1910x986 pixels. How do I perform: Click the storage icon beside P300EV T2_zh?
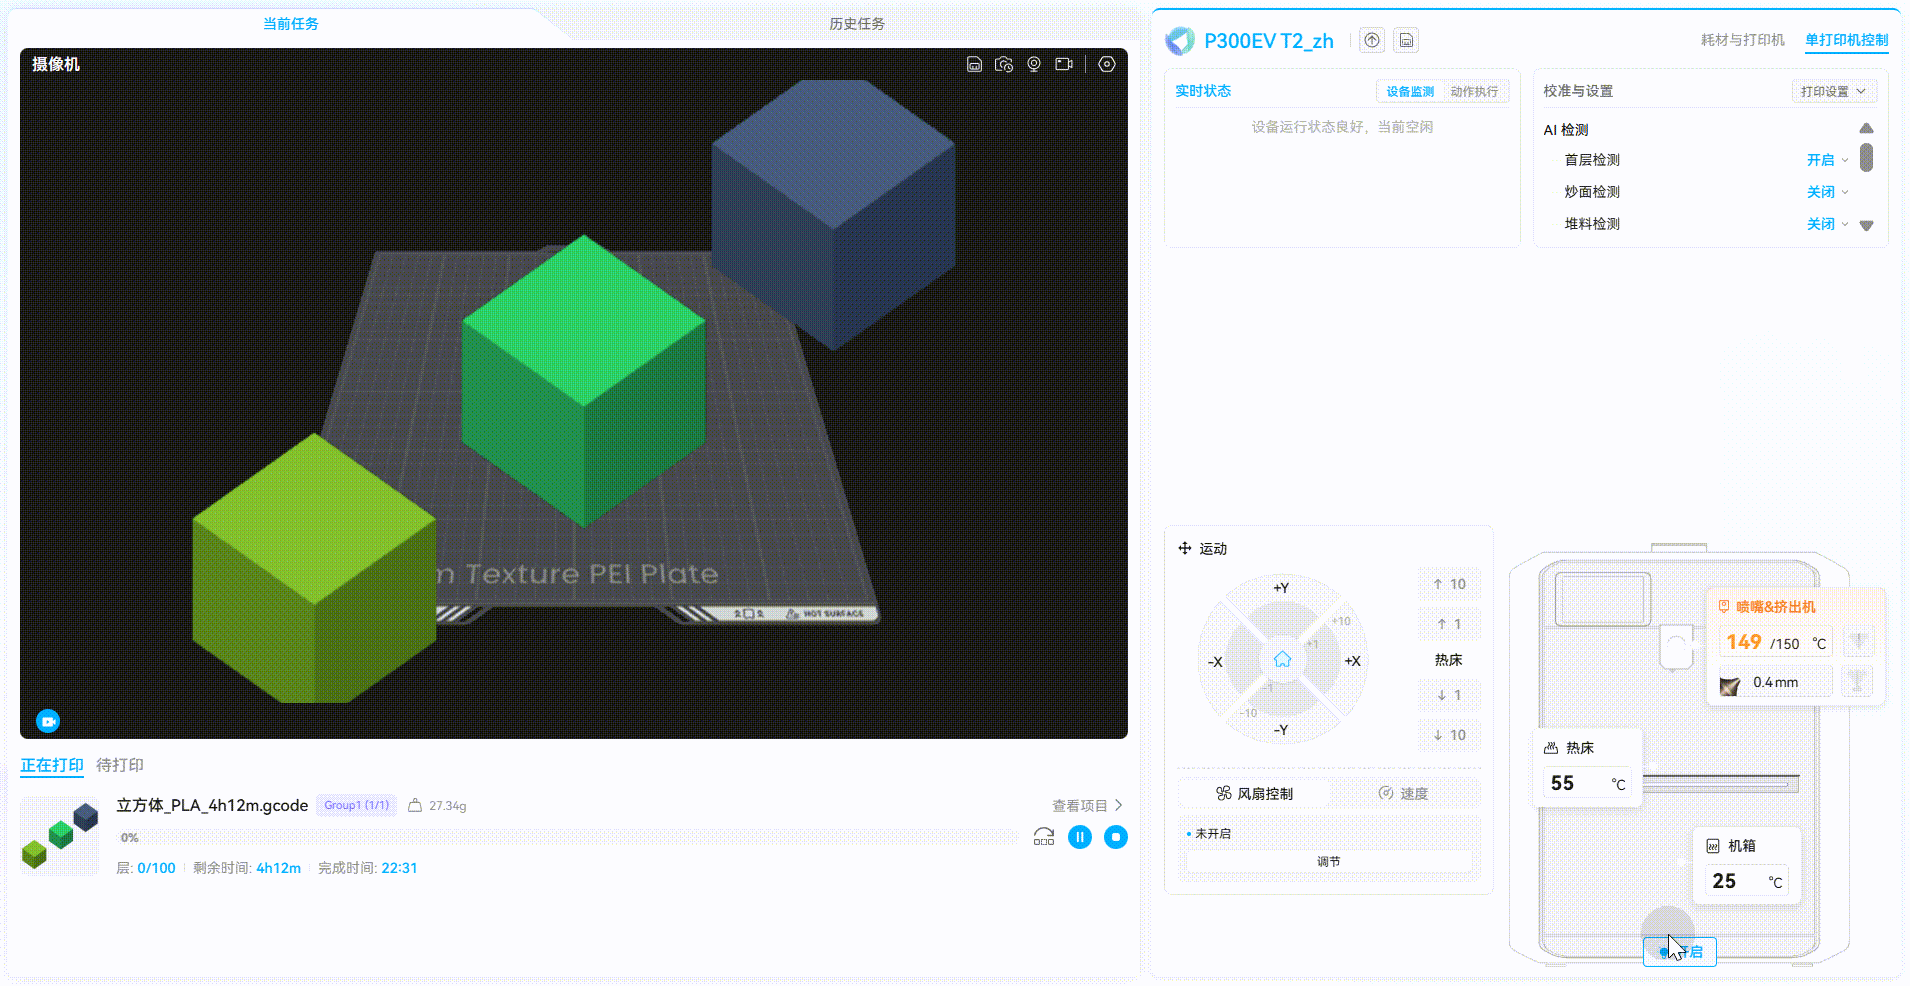(x=1406, y=40)
